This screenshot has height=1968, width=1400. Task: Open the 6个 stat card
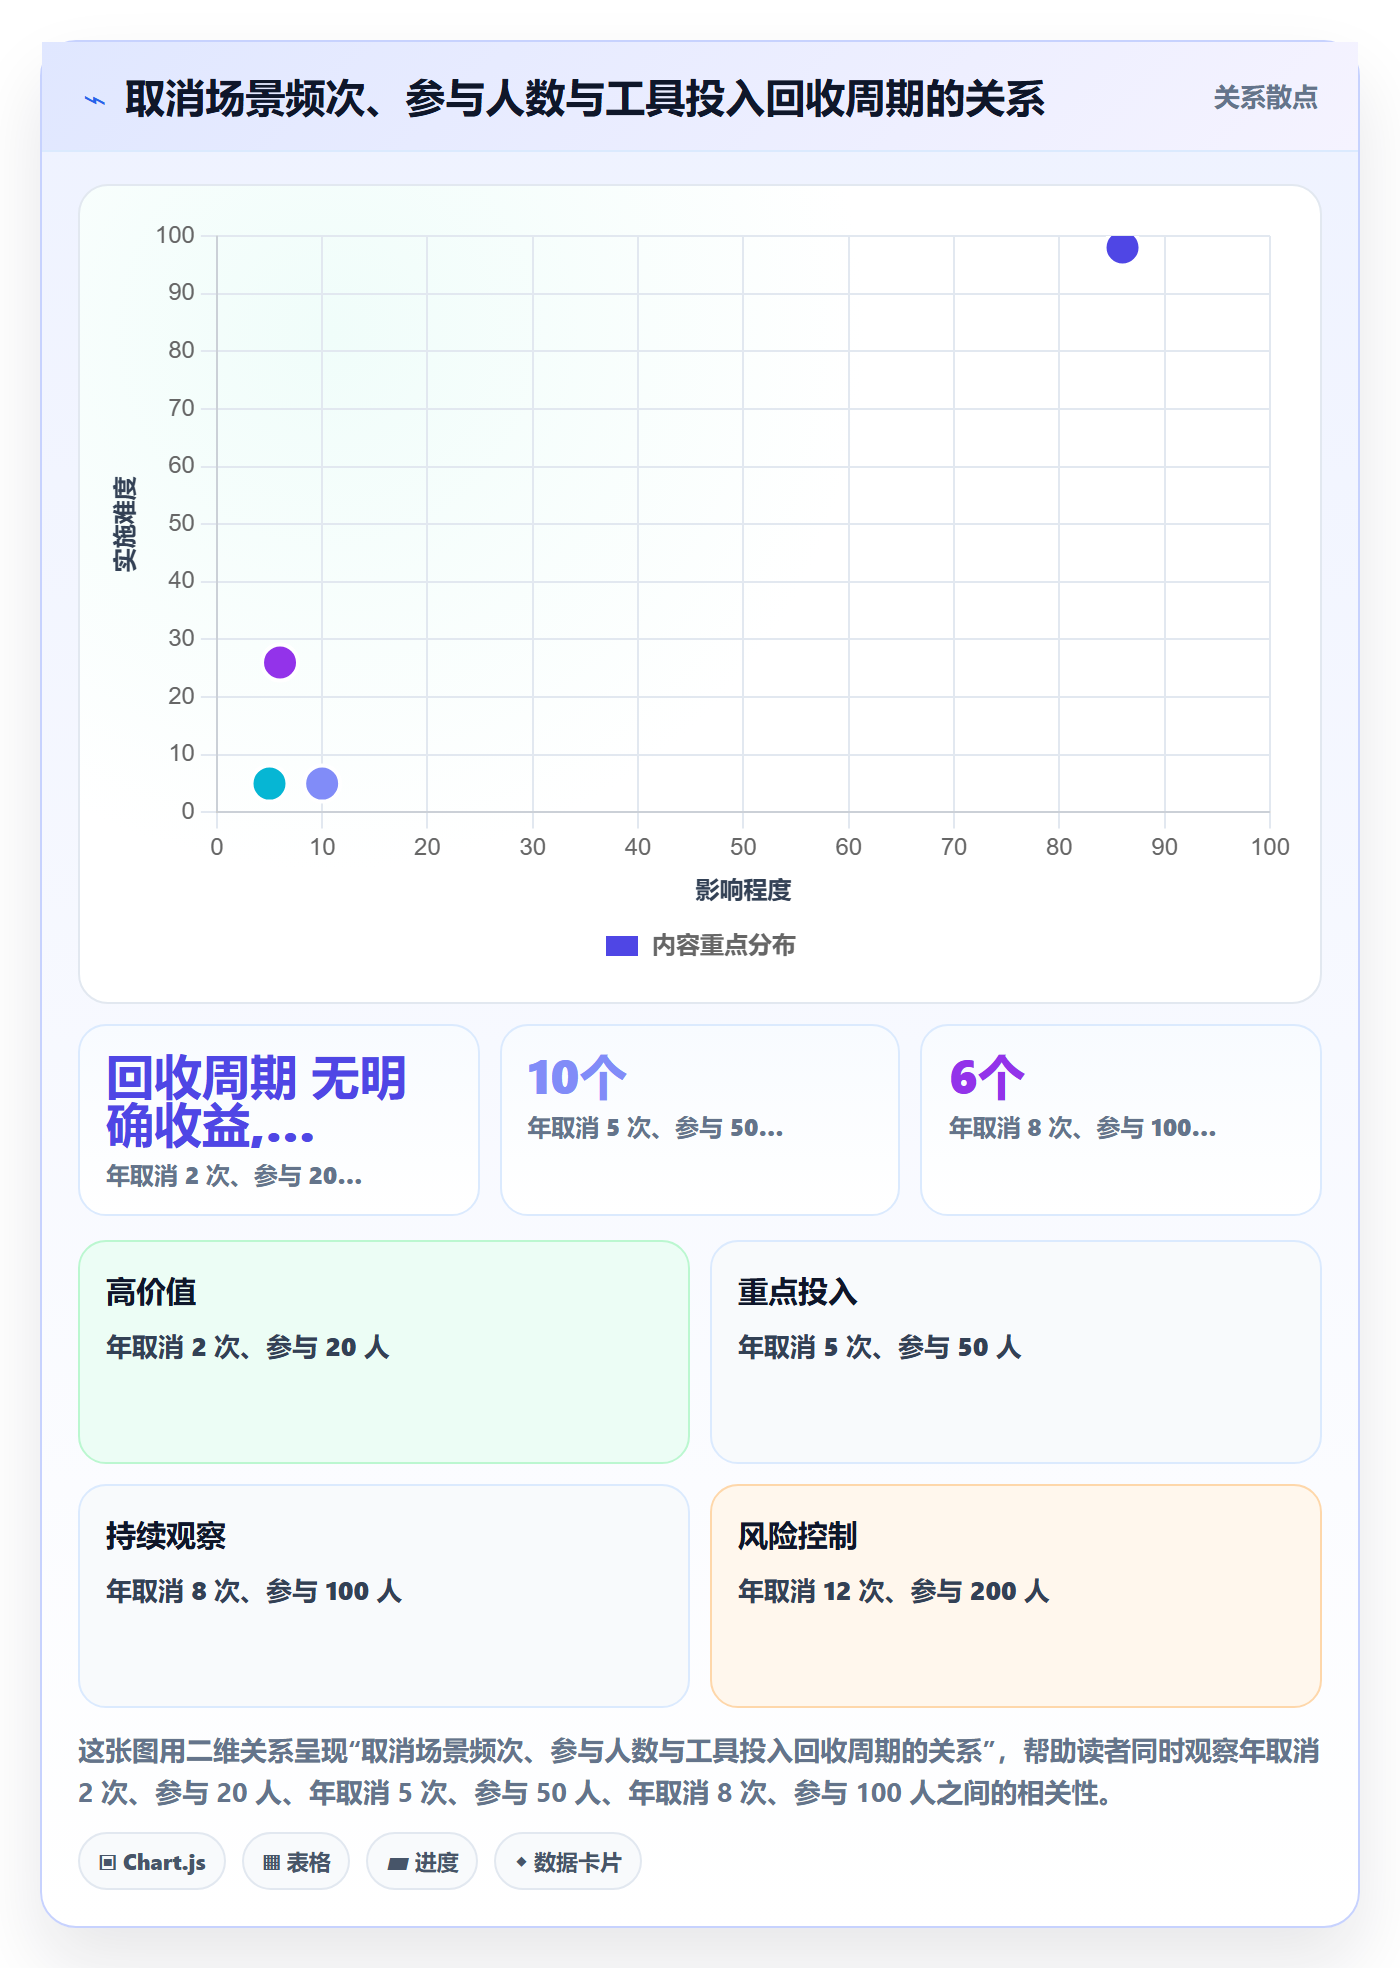(1121, 1119)
